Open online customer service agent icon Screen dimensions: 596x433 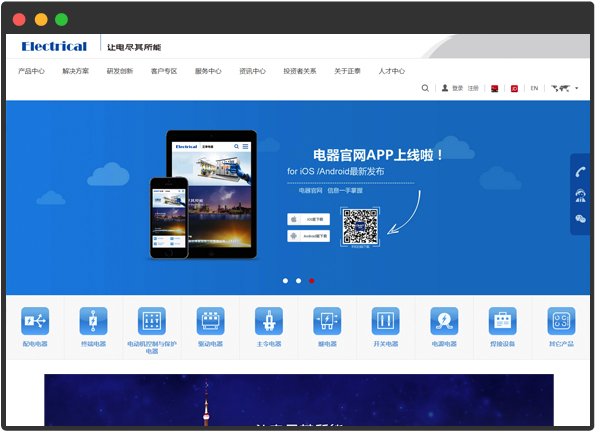tap(580, 195)
